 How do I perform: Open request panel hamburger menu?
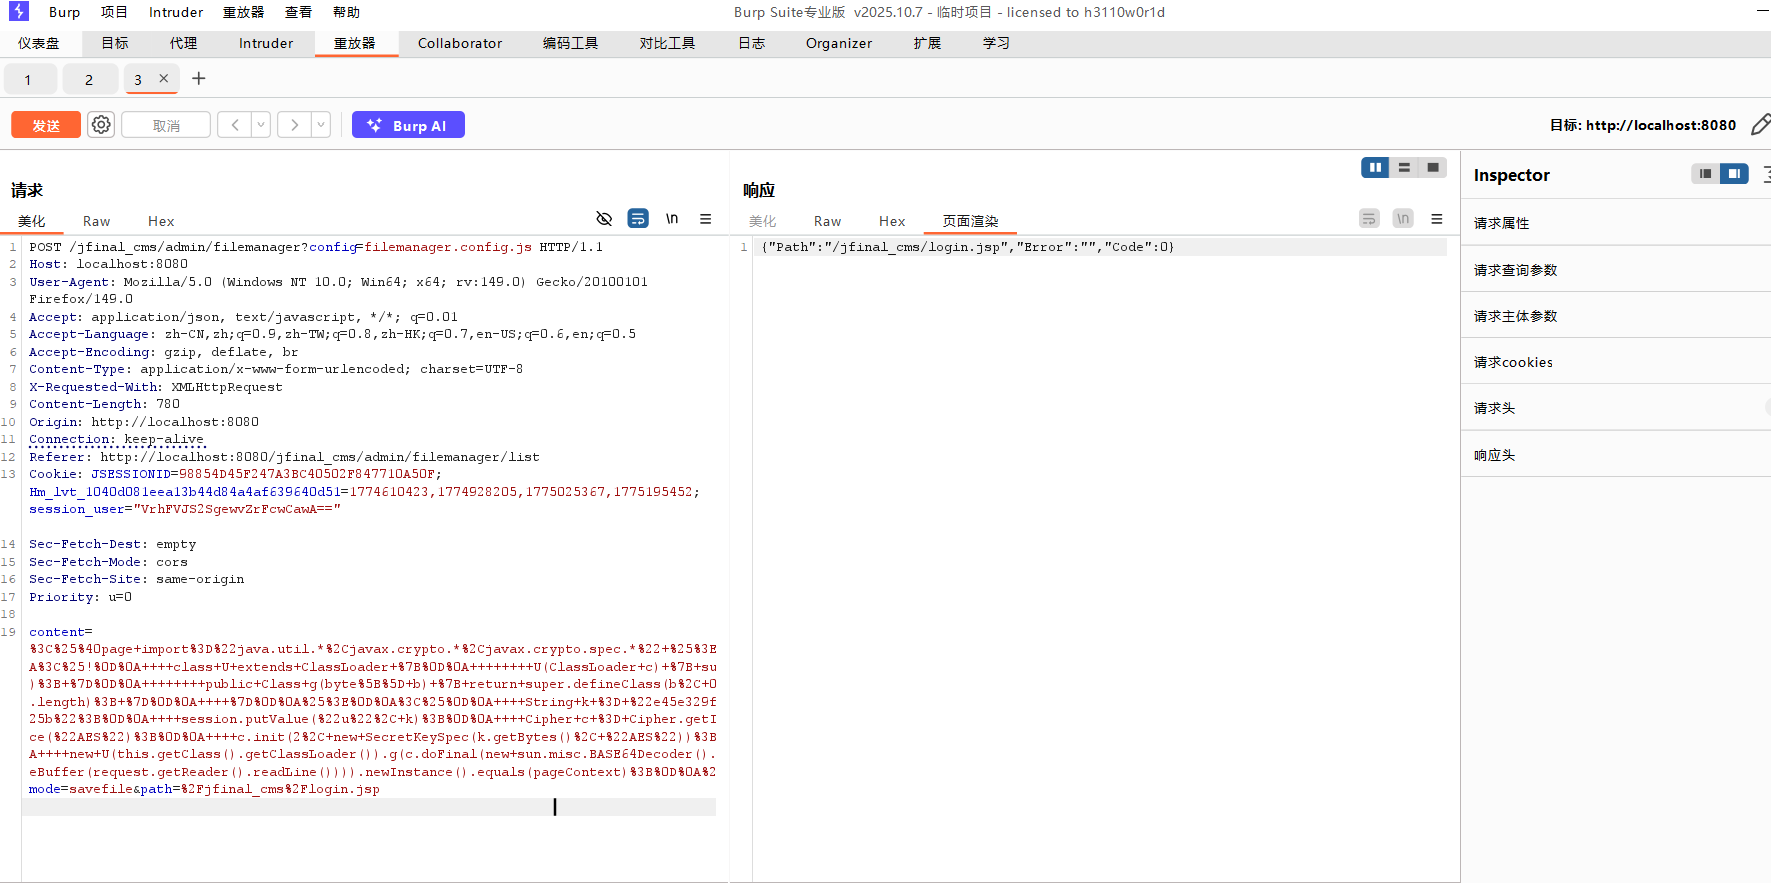(706, 219)
